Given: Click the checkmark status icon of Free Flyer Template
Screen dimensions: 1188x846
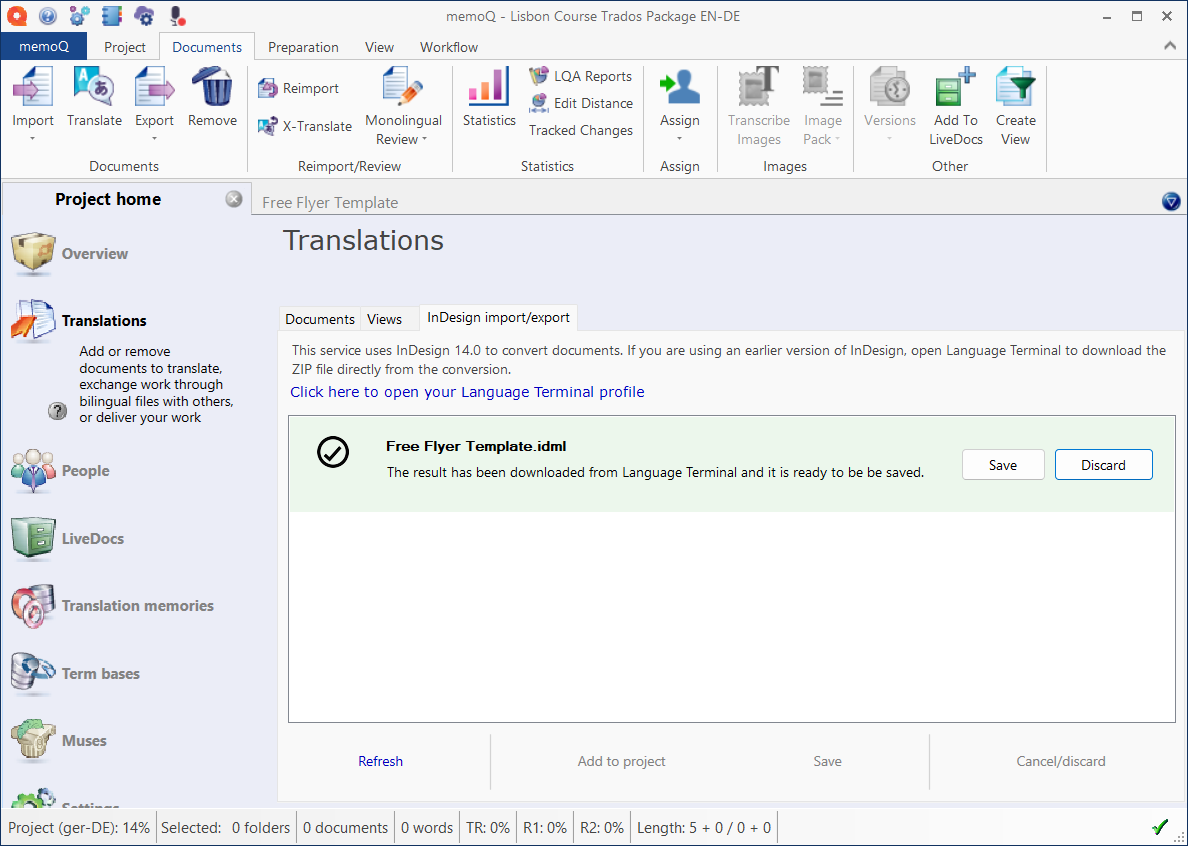Looking at the screenshot, I should tap(333, 452).
